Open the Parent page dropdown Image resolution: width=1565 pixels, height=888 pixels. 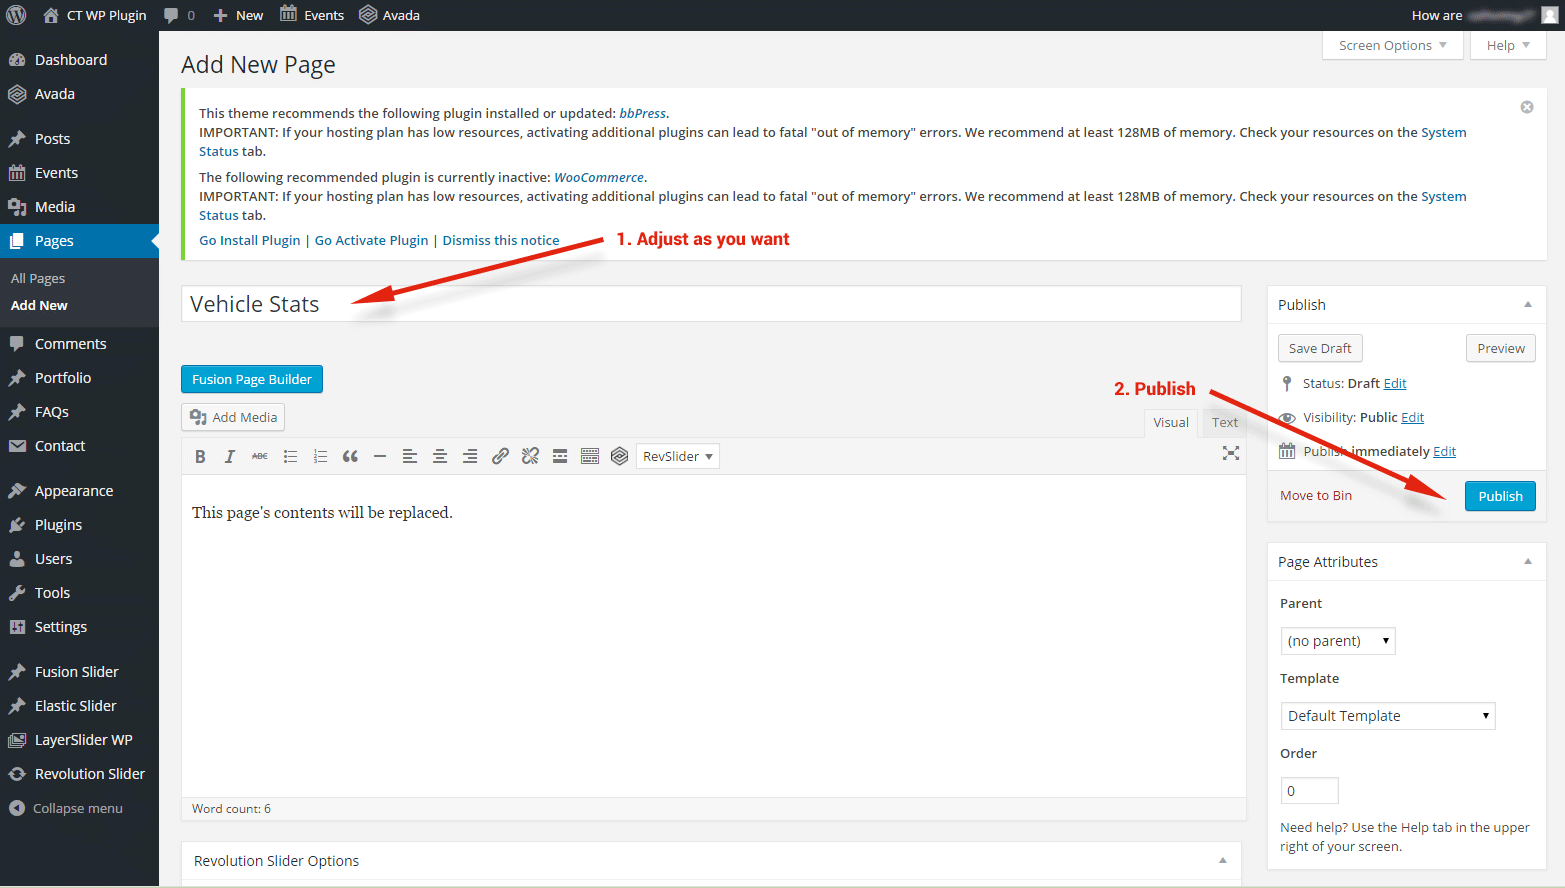(1337, 641)
